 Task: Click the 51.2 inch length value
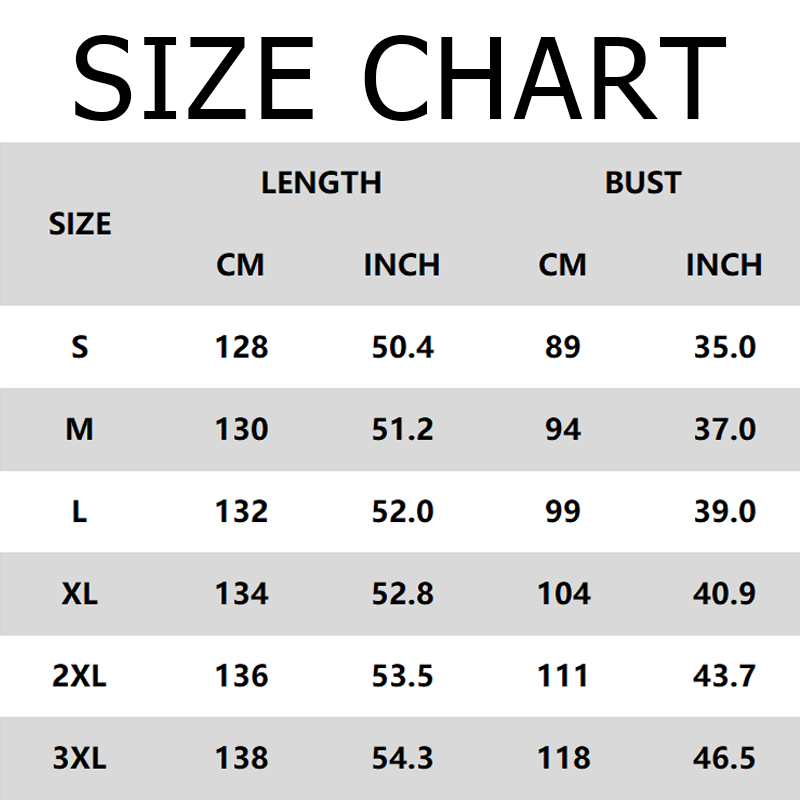click(402, 429)
